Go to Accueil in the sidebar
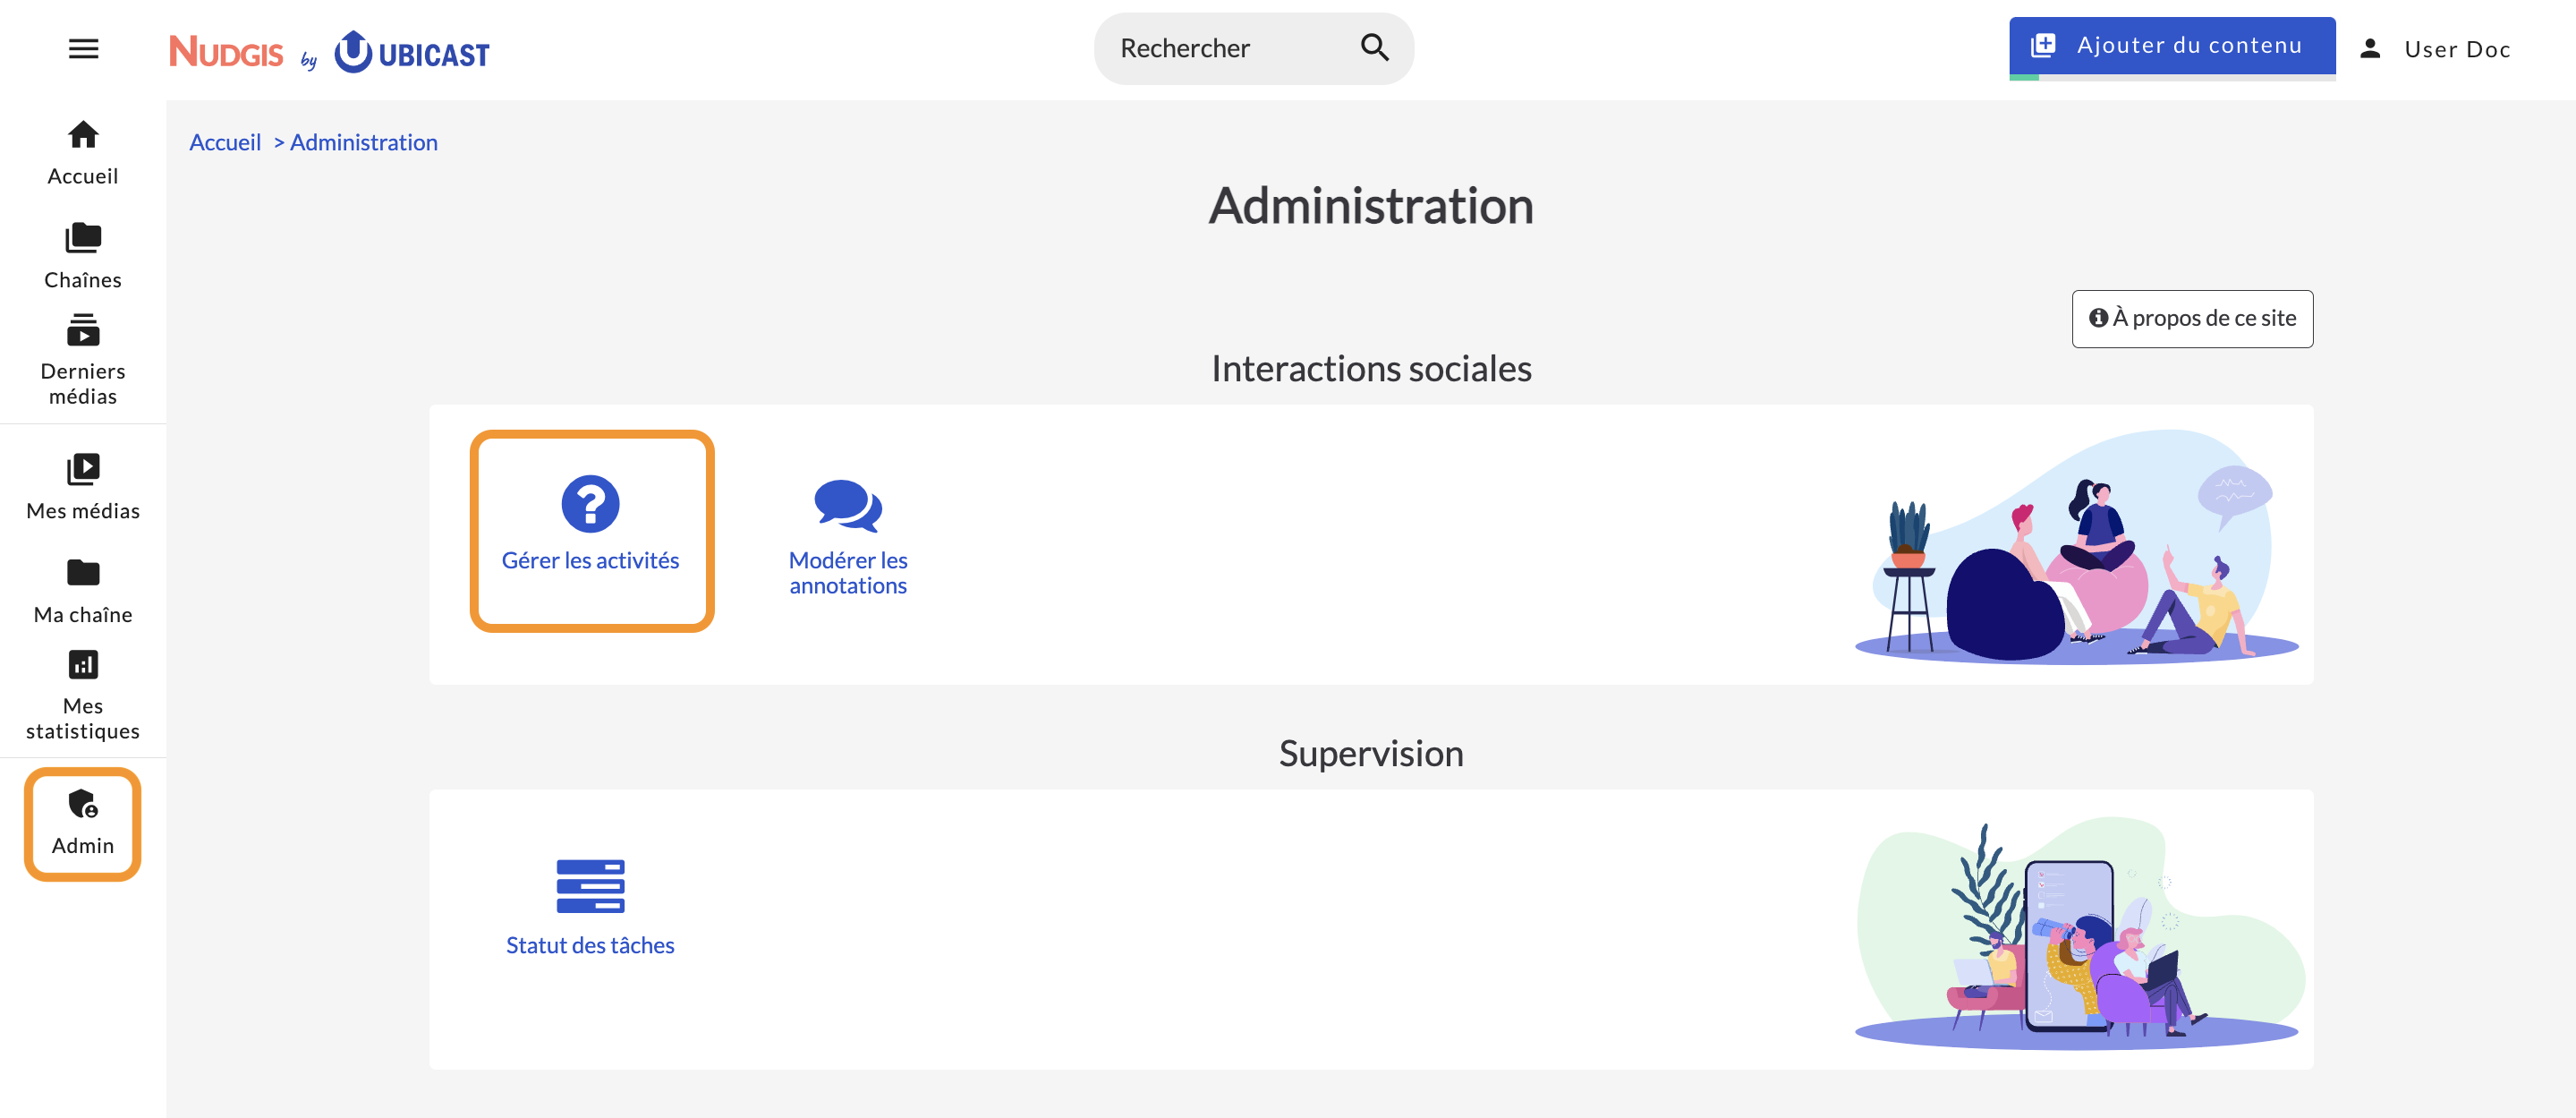2576x1118 pixels. pos(83,153)
